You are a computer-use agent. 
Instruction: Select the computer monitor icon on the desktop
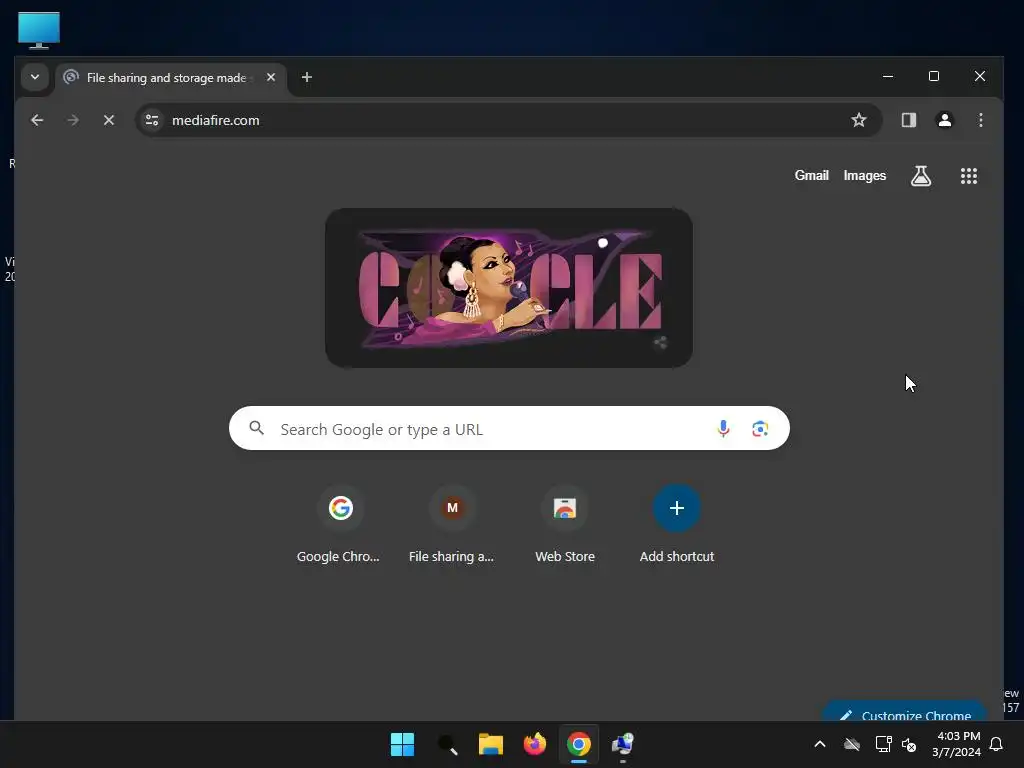[x=39, y=30]
